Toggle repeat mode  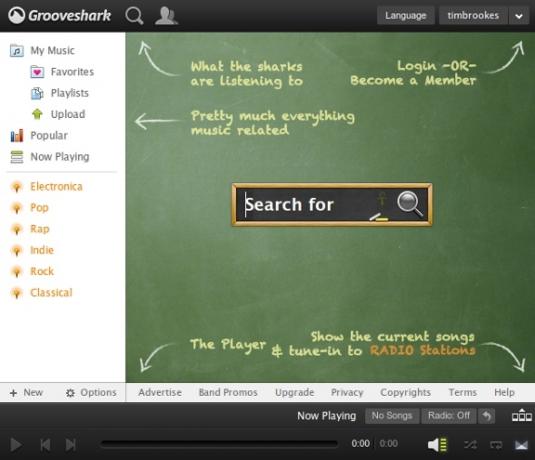point(496,445)
